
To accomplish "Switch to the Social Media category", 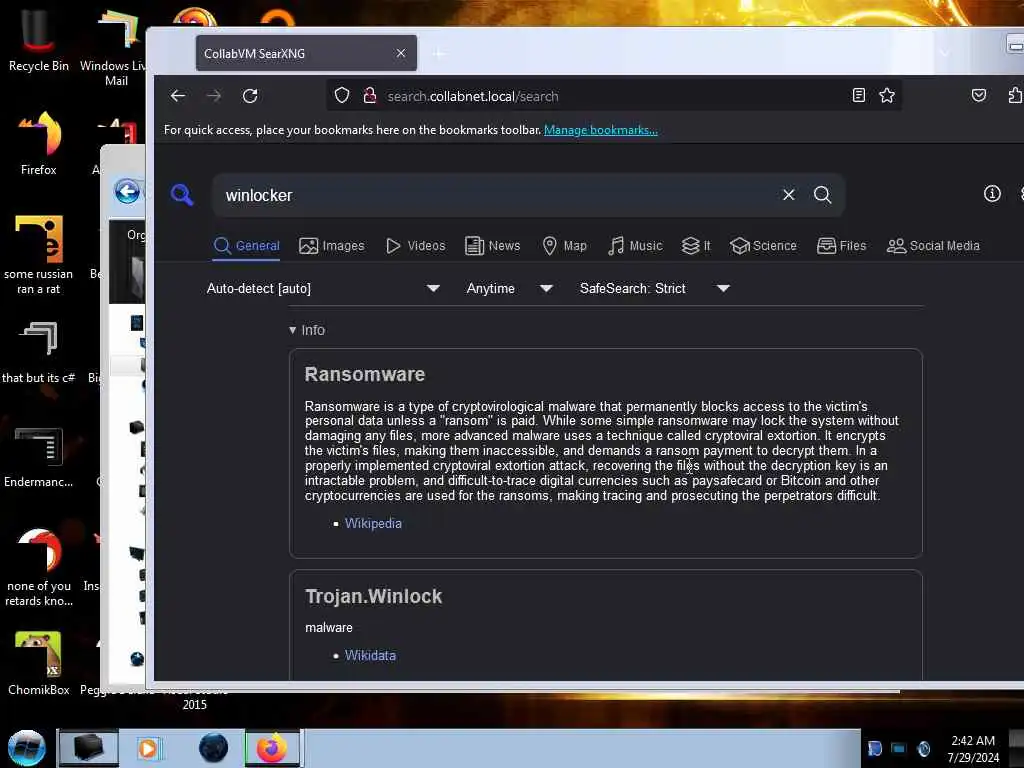I will [x=933, y=246].
